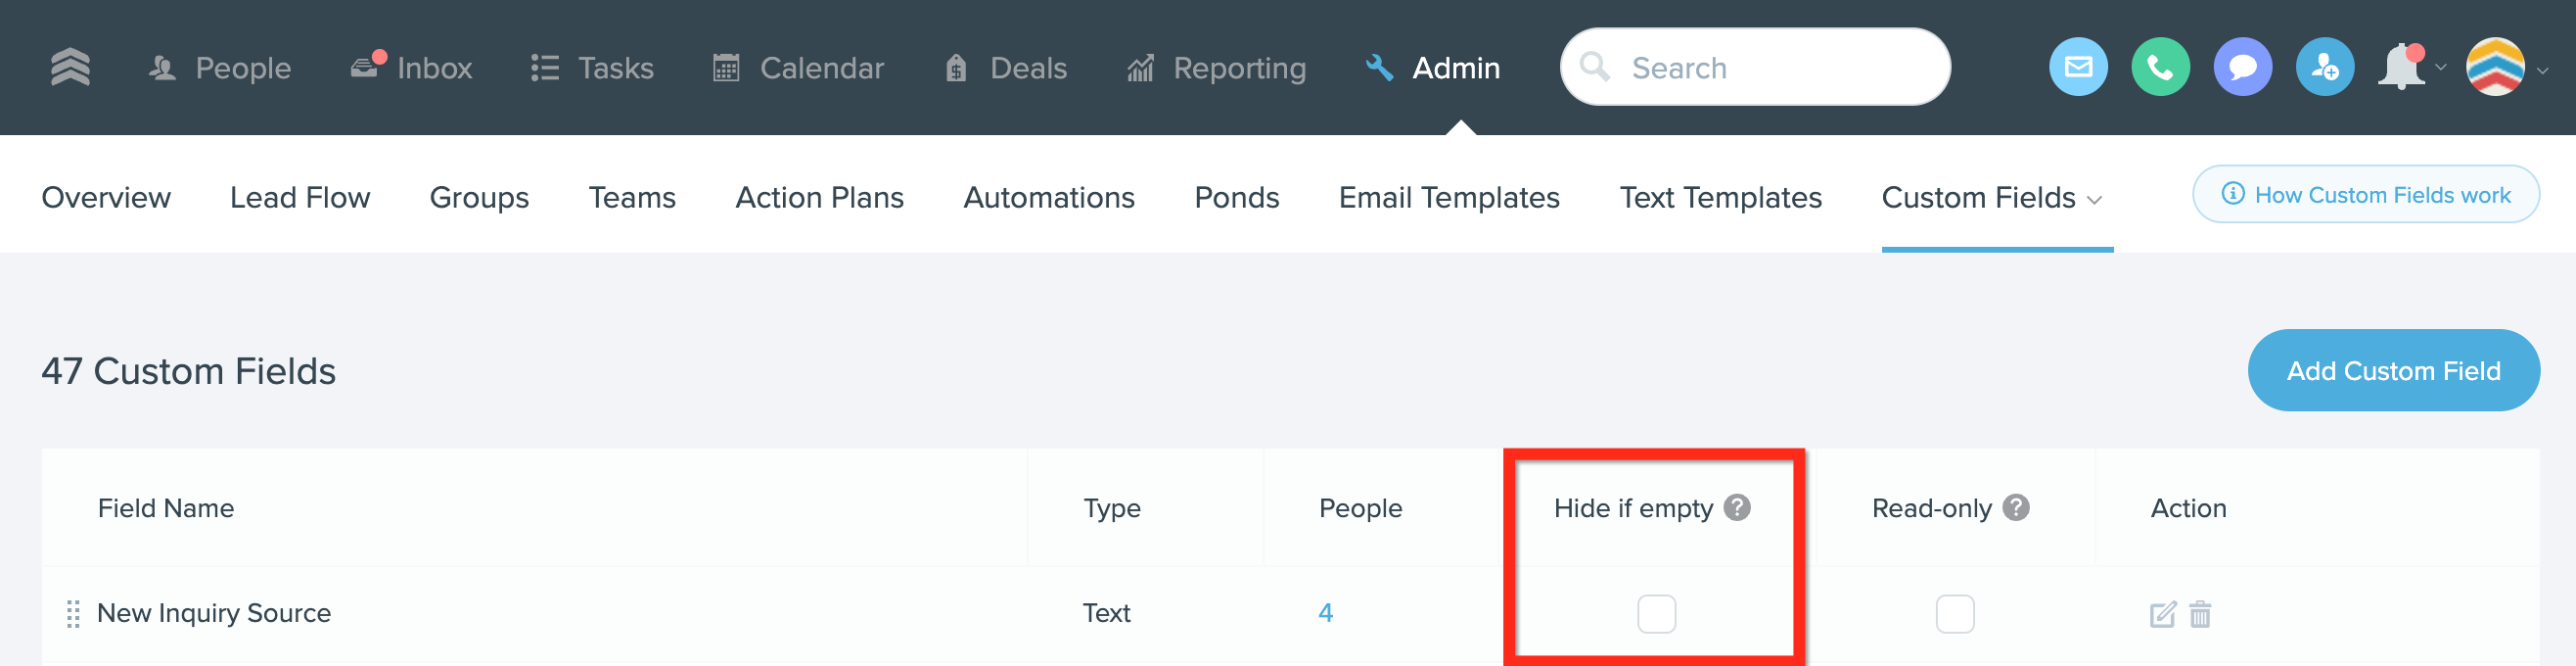The image size is (2576, 666).
Task: Click the add person icon
Action: click(x=2324, y=67)
